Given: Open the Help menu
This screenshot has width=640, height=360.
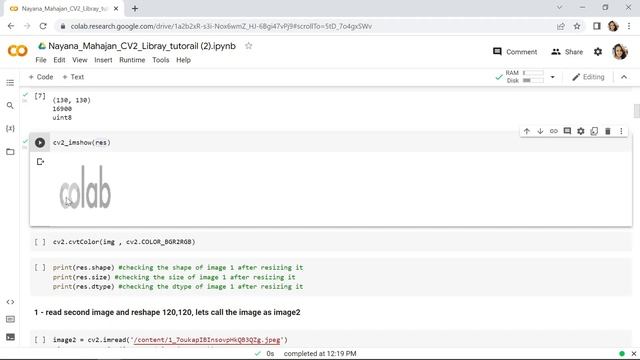Looking at the screenshot, I should coord(183,60).
